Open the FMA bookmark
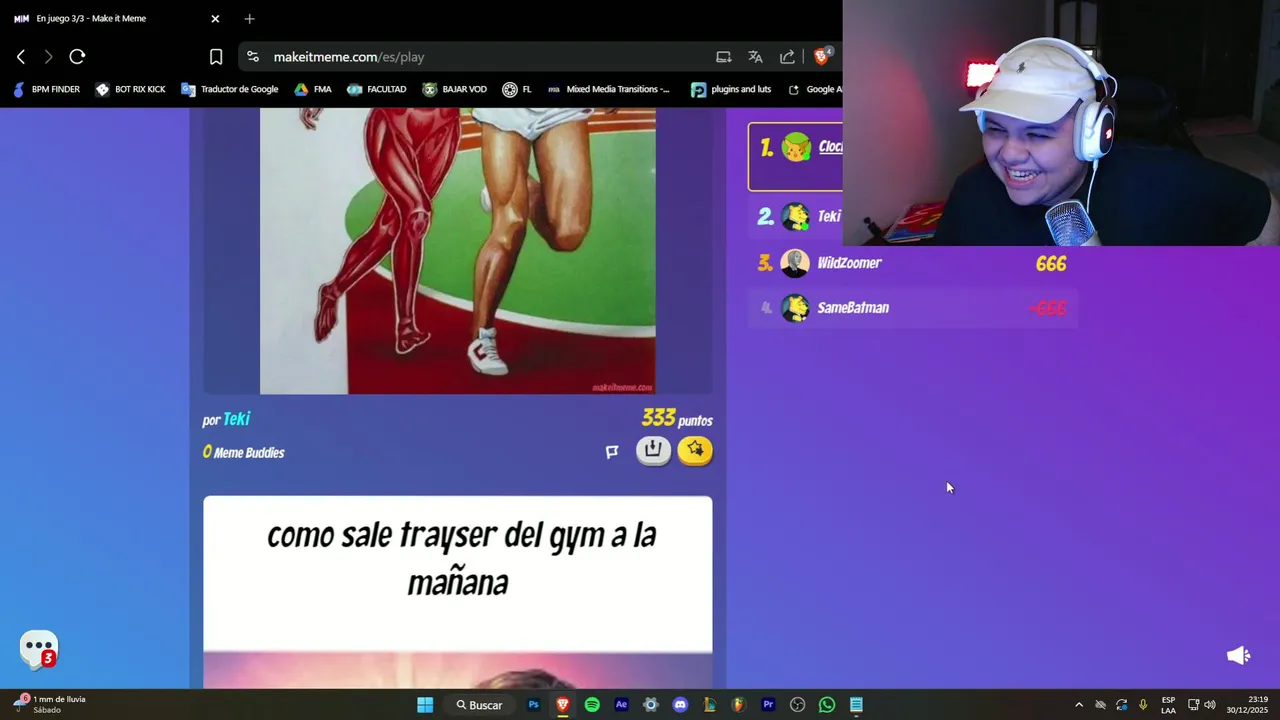The width and height of the screenshot is (1280, 720). click(313, 89)
